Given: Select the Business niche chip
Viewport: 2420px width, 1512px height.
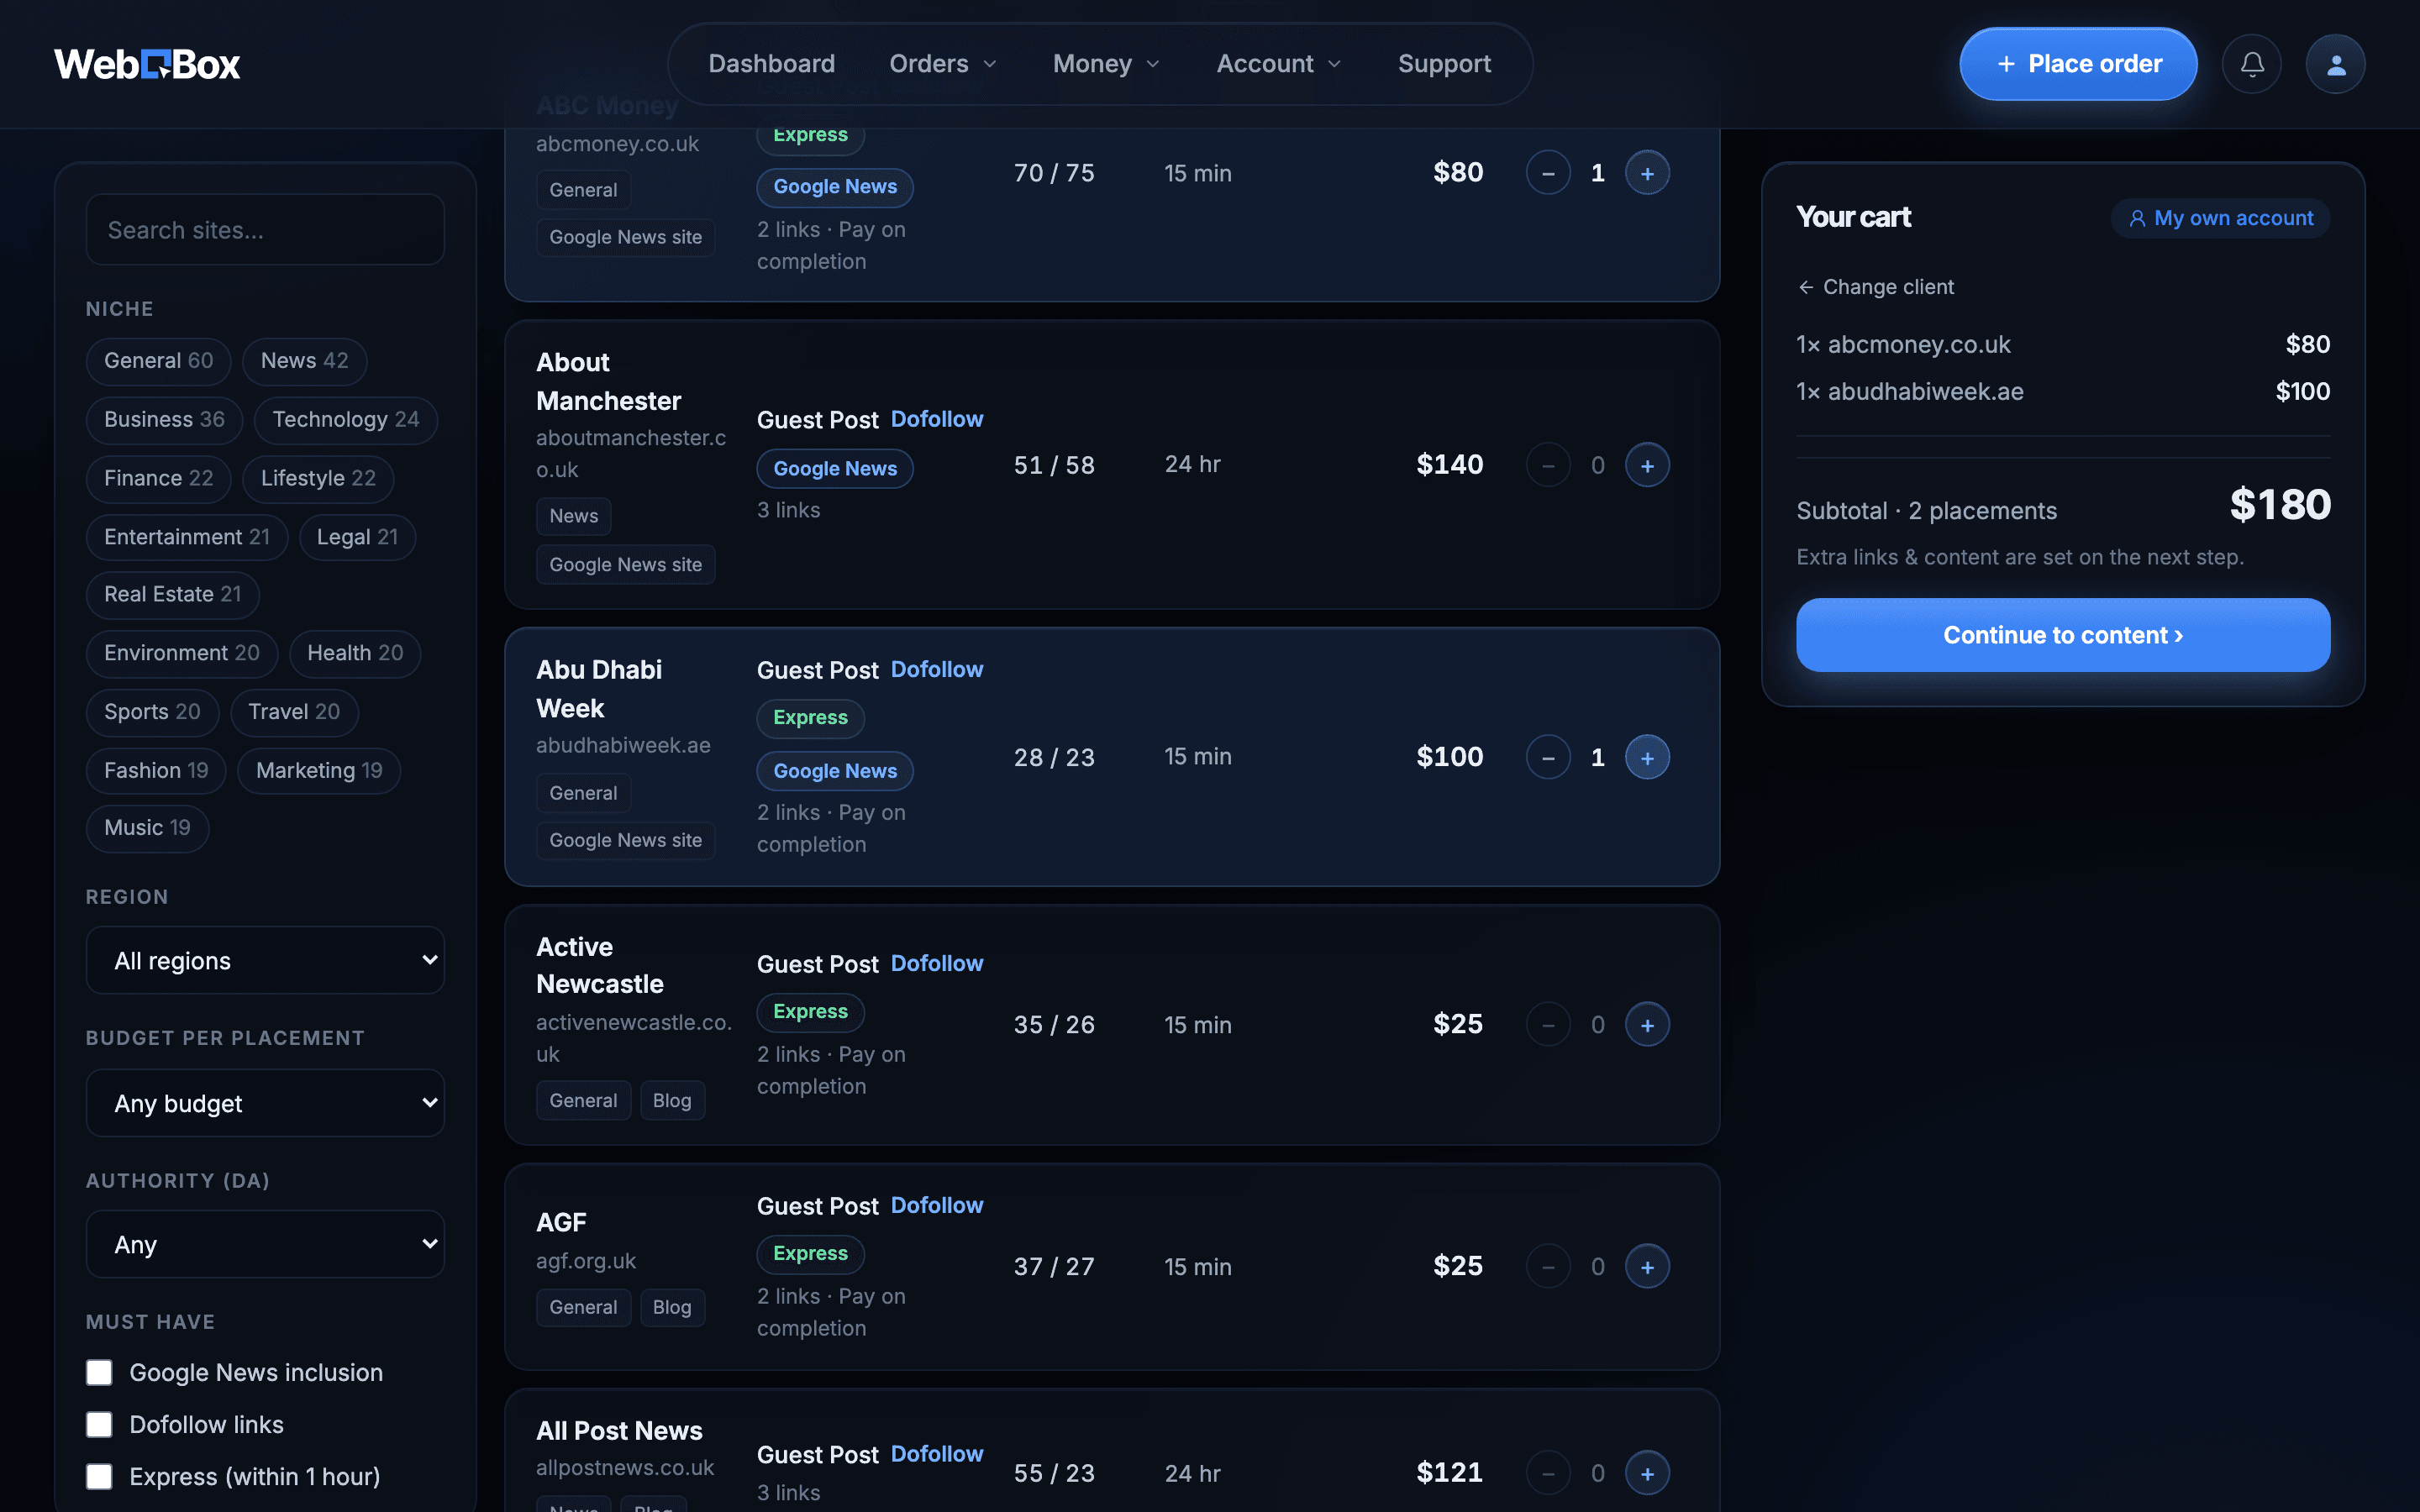Looking at the screenshot, I should (164, 419).
